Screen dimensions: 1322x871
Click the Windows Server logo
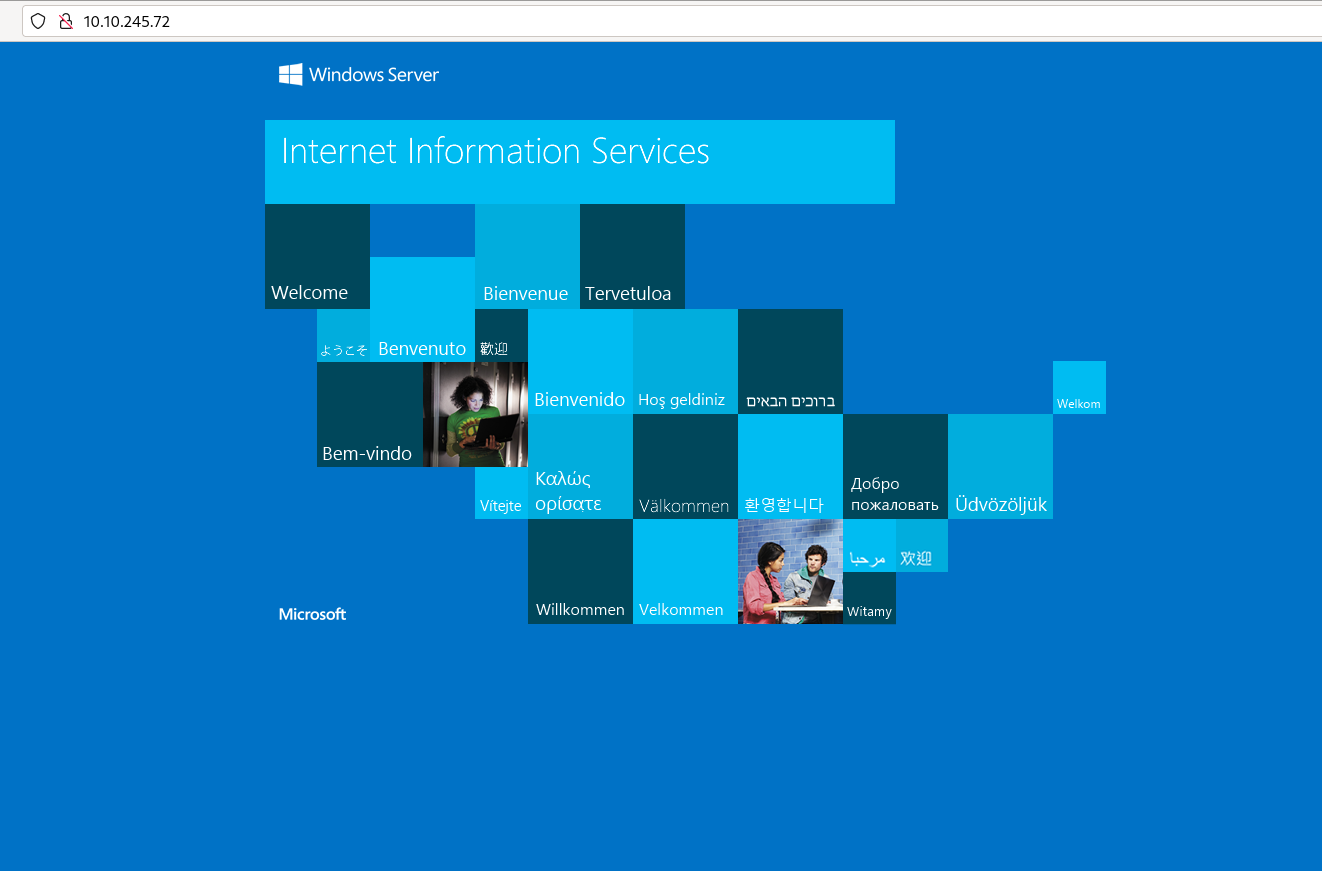click(x=359, y=74)
